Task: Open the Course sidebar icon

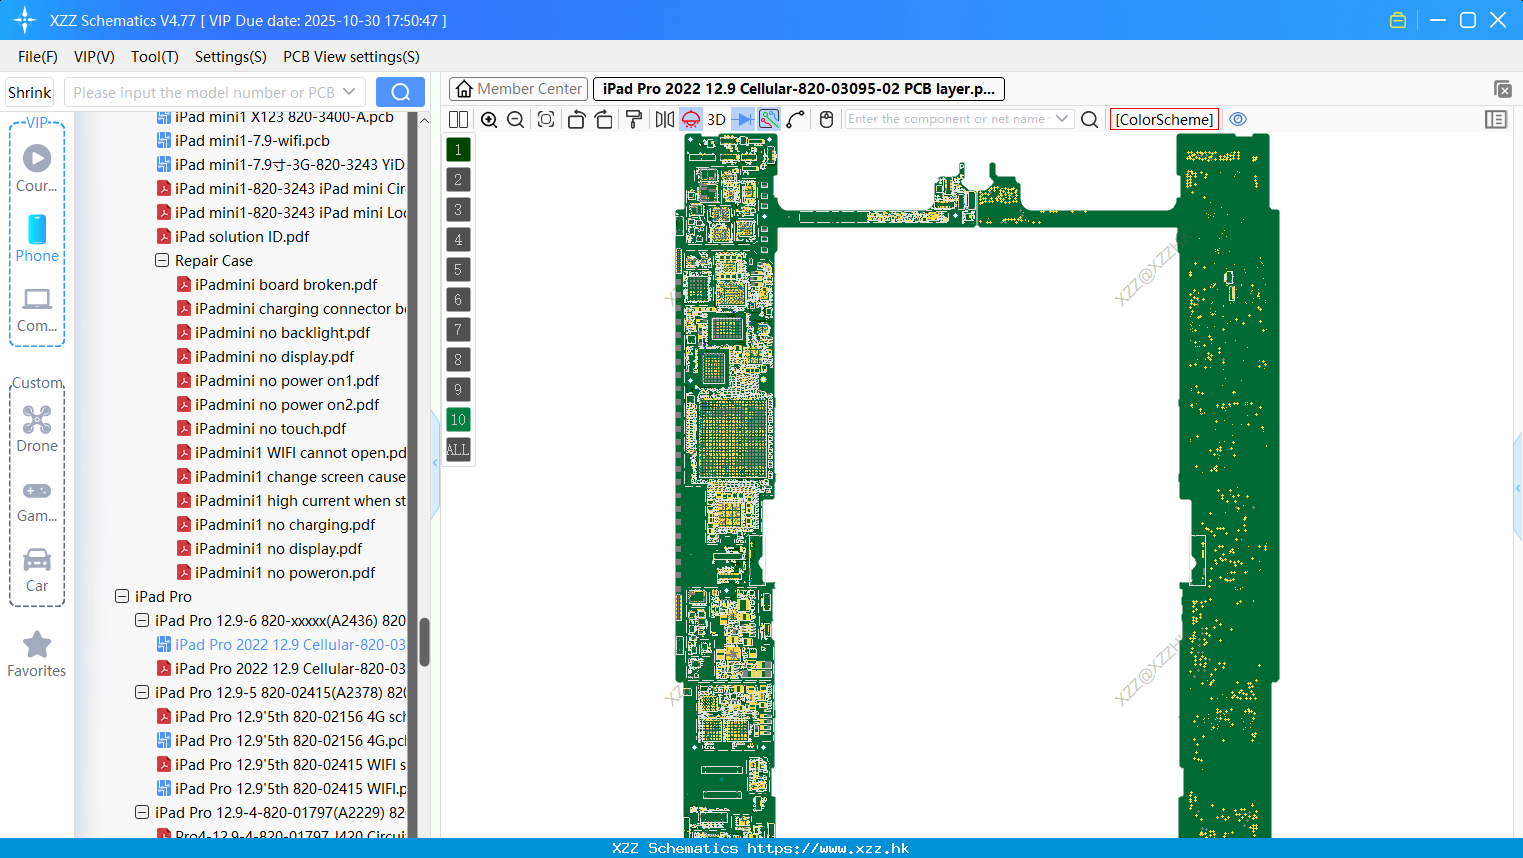Action: pos(37,168)
